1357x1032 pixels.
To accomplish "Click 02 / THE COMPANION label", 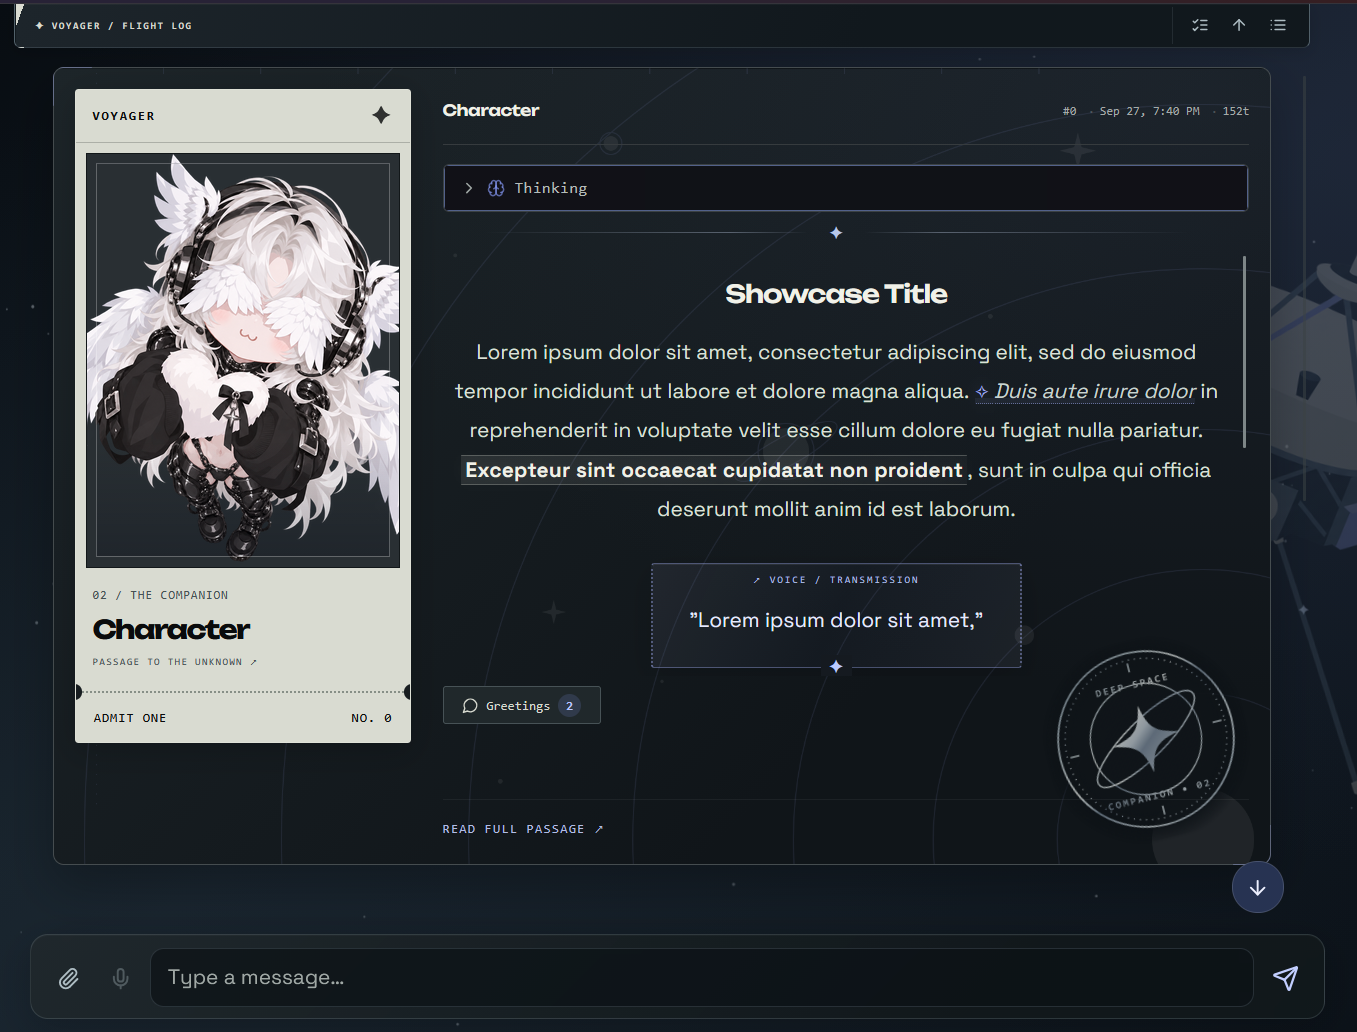I will [160, 595].
